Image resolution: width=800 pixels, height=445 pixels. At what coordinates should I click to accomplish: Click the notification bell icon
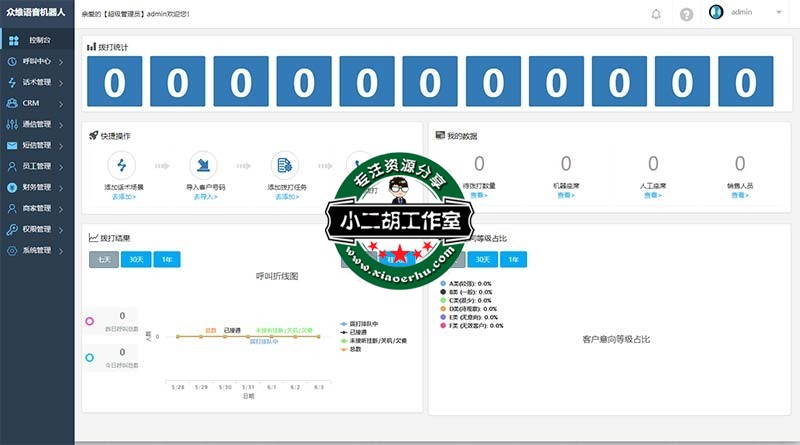pos(656,14)
